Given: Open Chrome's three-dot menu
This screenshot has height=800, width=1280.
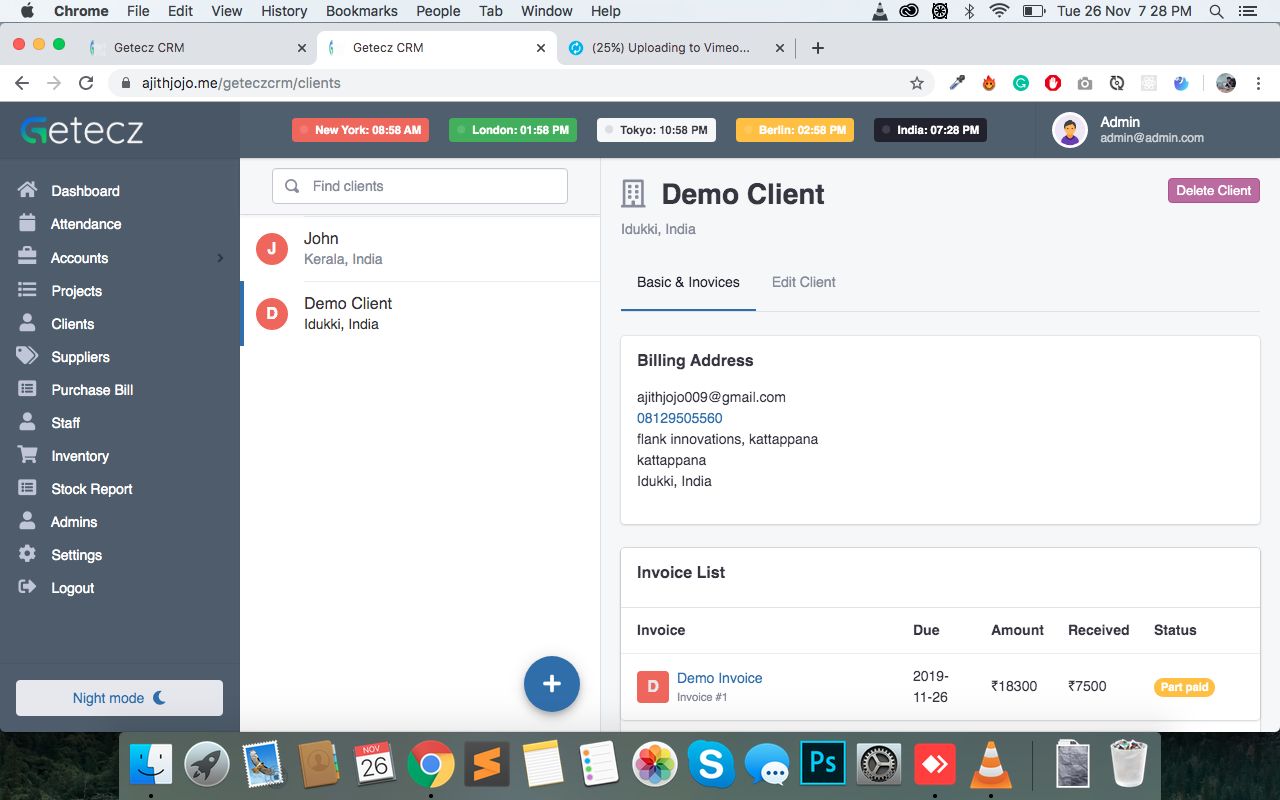Looking at the screenshot, I should (x=1258, y=83).
